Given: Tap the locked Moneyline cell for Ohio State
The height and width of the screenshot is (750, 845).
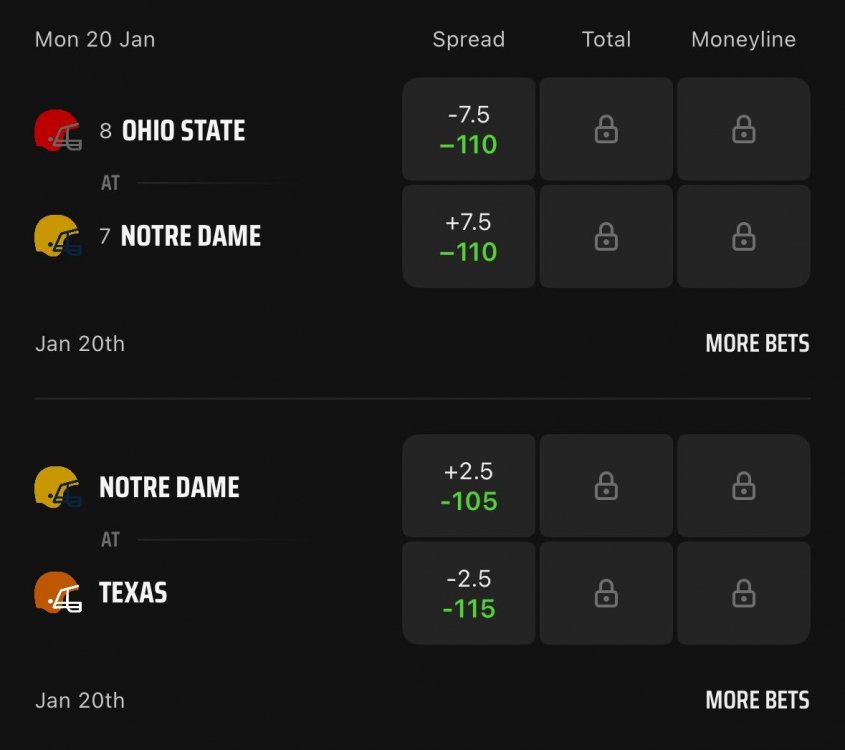Looking at the screenshot, I should pos(743,129).
